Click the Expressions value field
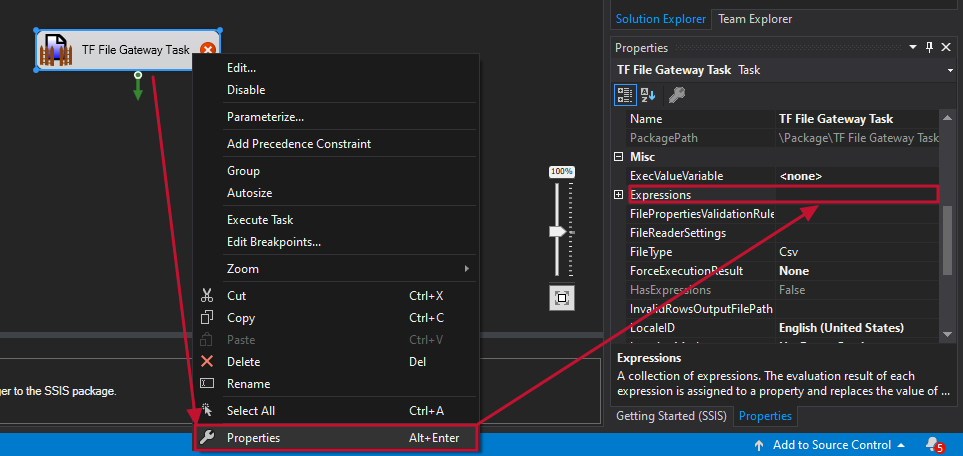Viewport: 963px width, 456px height. 857,195
